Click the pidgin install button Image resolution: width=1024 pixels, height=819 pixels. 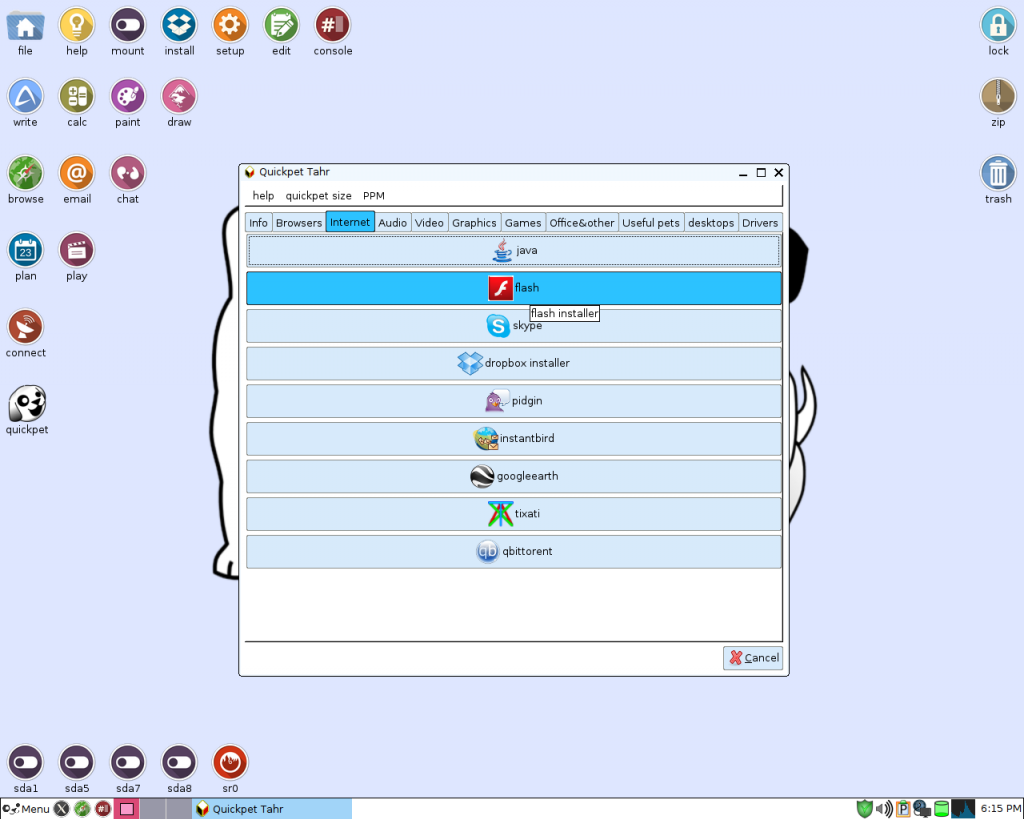(x=514, y=401)
